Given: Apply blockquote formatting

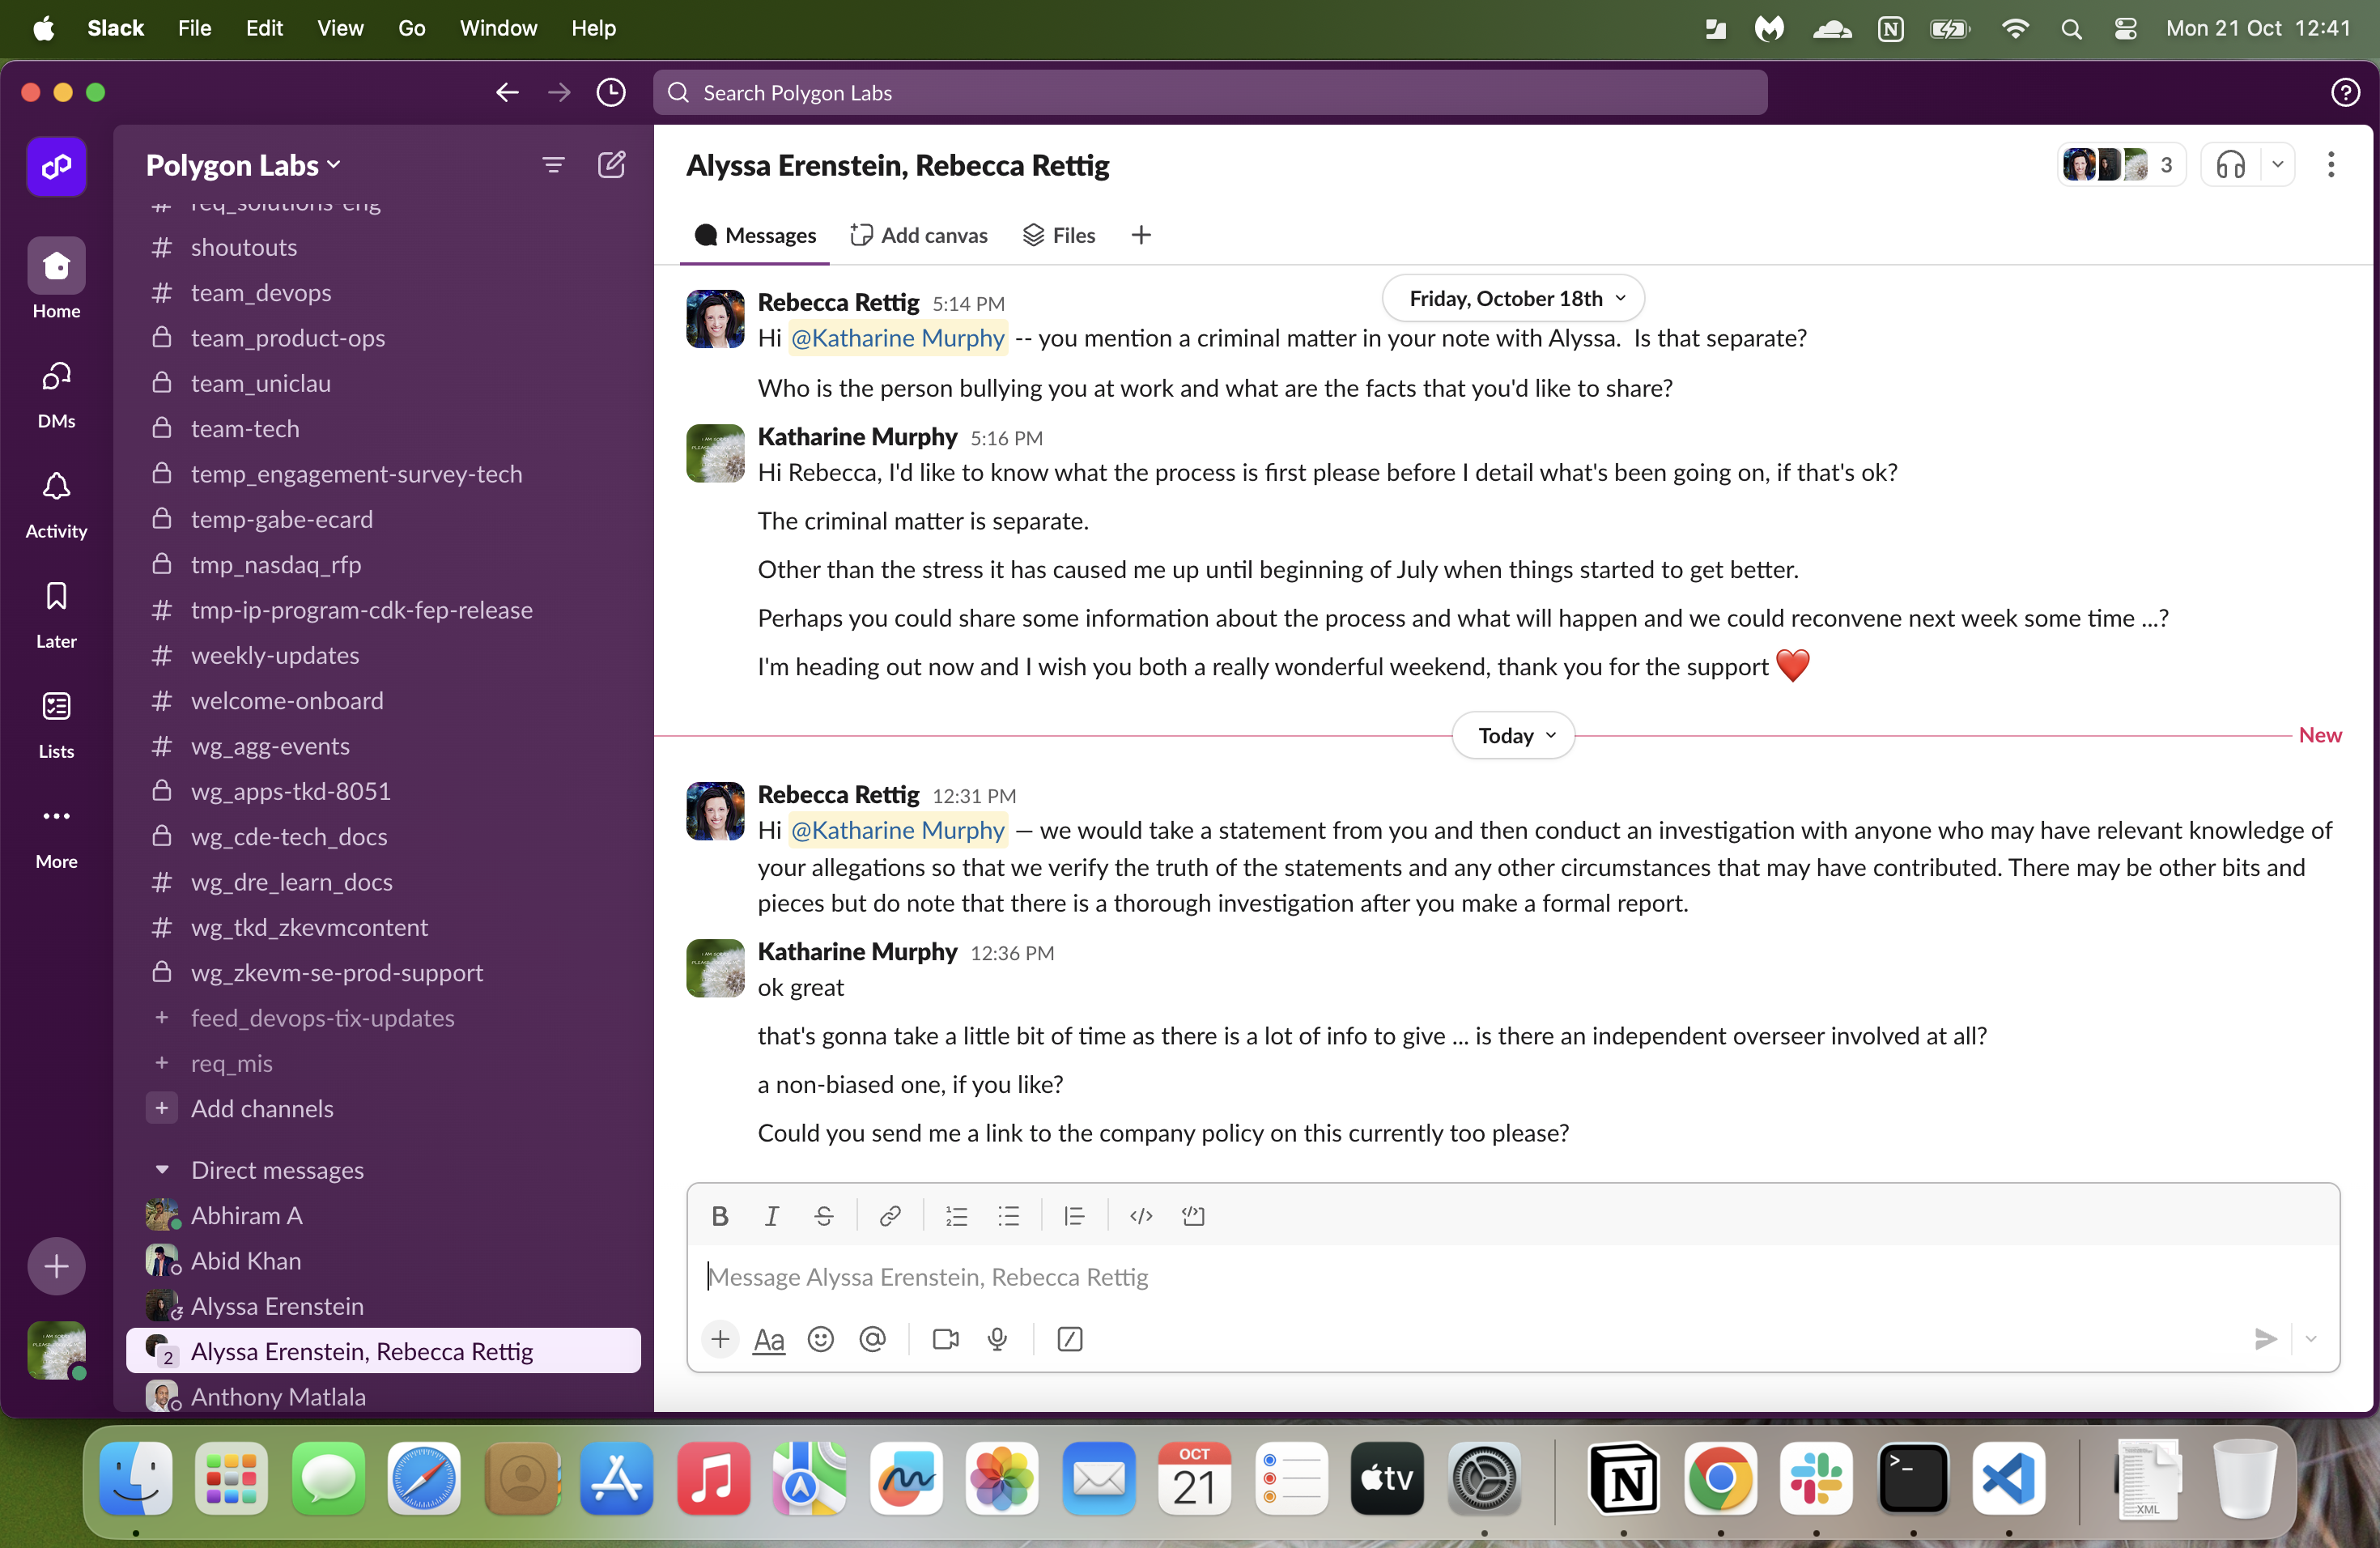Looking at the screenshot, I should point(1074,1216).
